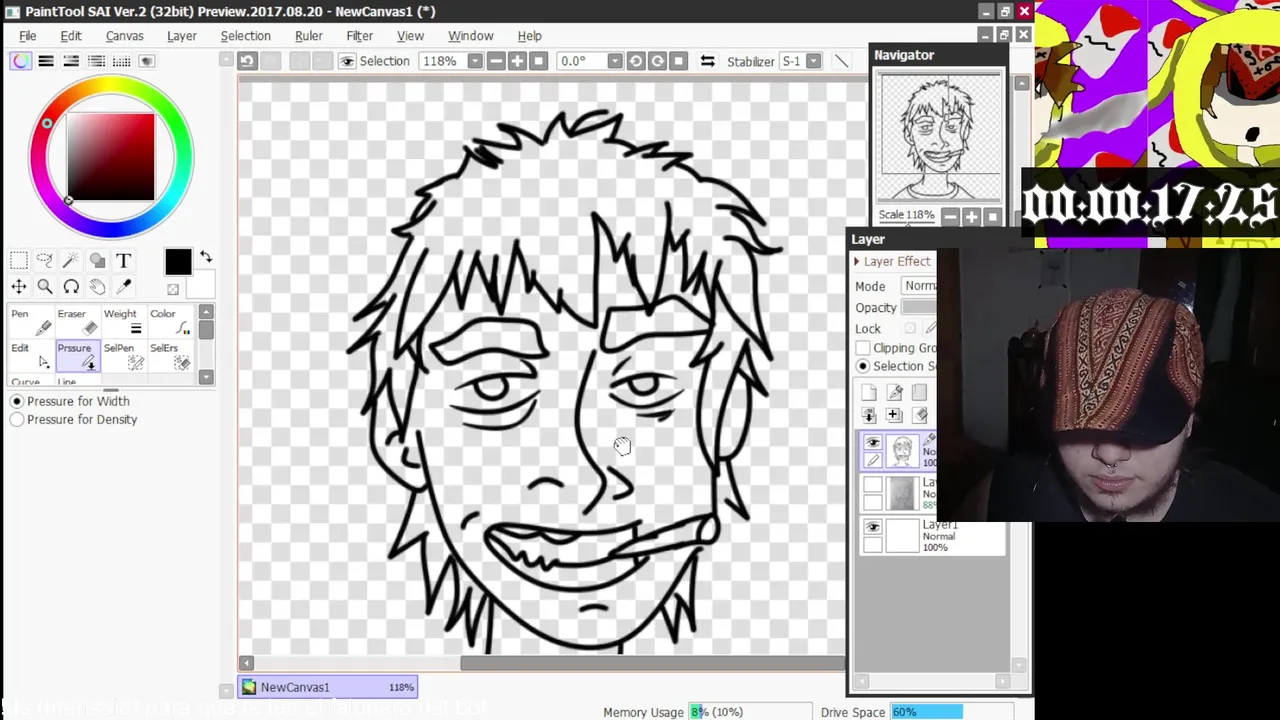Select the Move tool

click(19, 287)
